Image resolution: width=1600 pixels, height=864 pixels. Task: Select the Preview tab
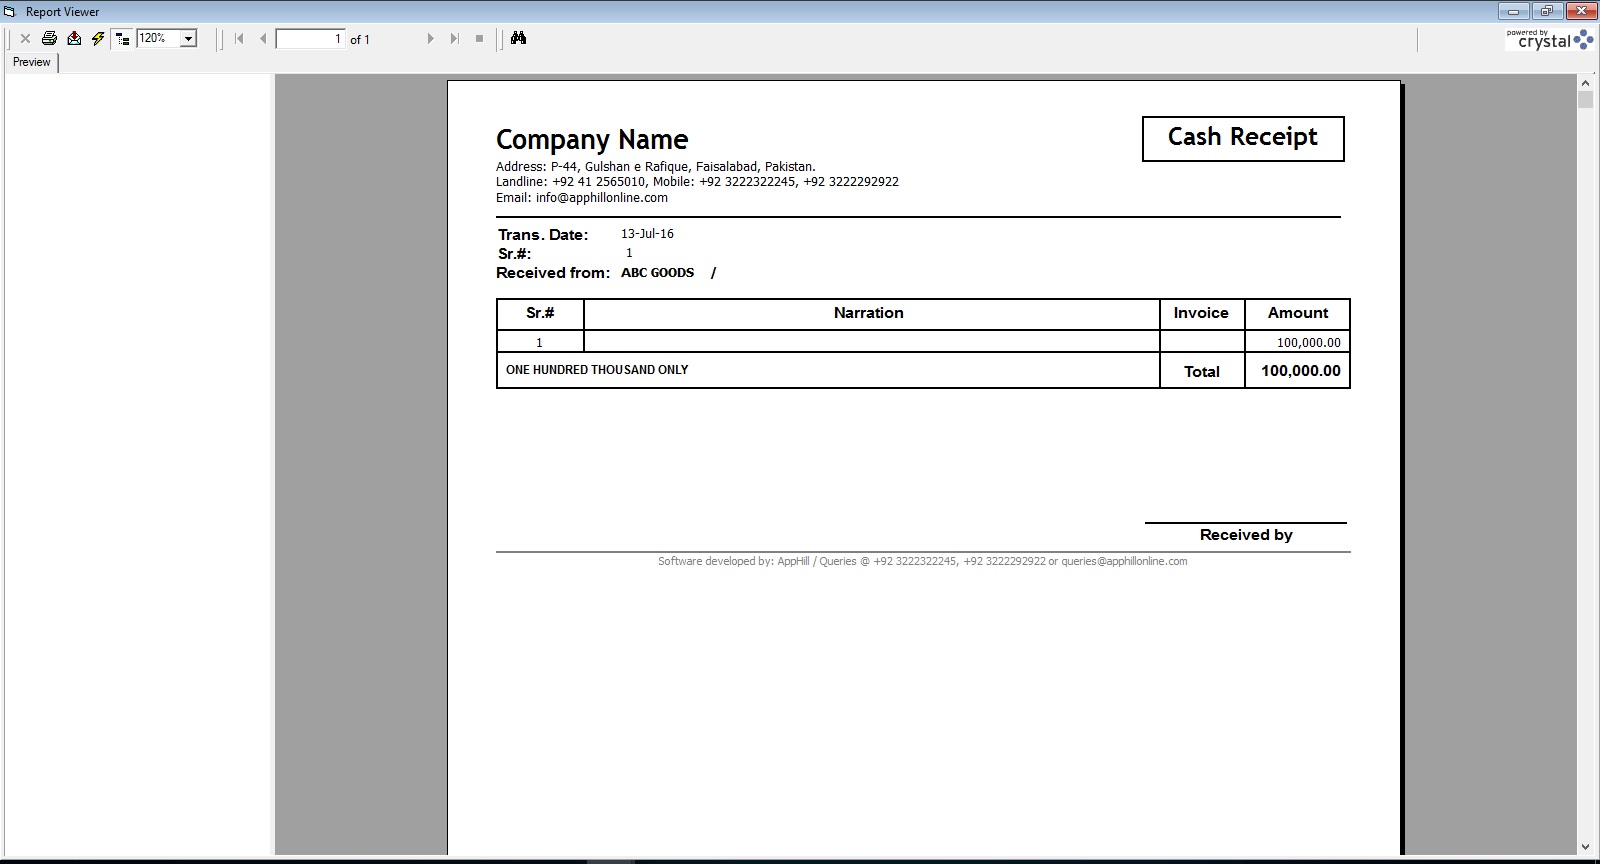(x=32, y=62)
